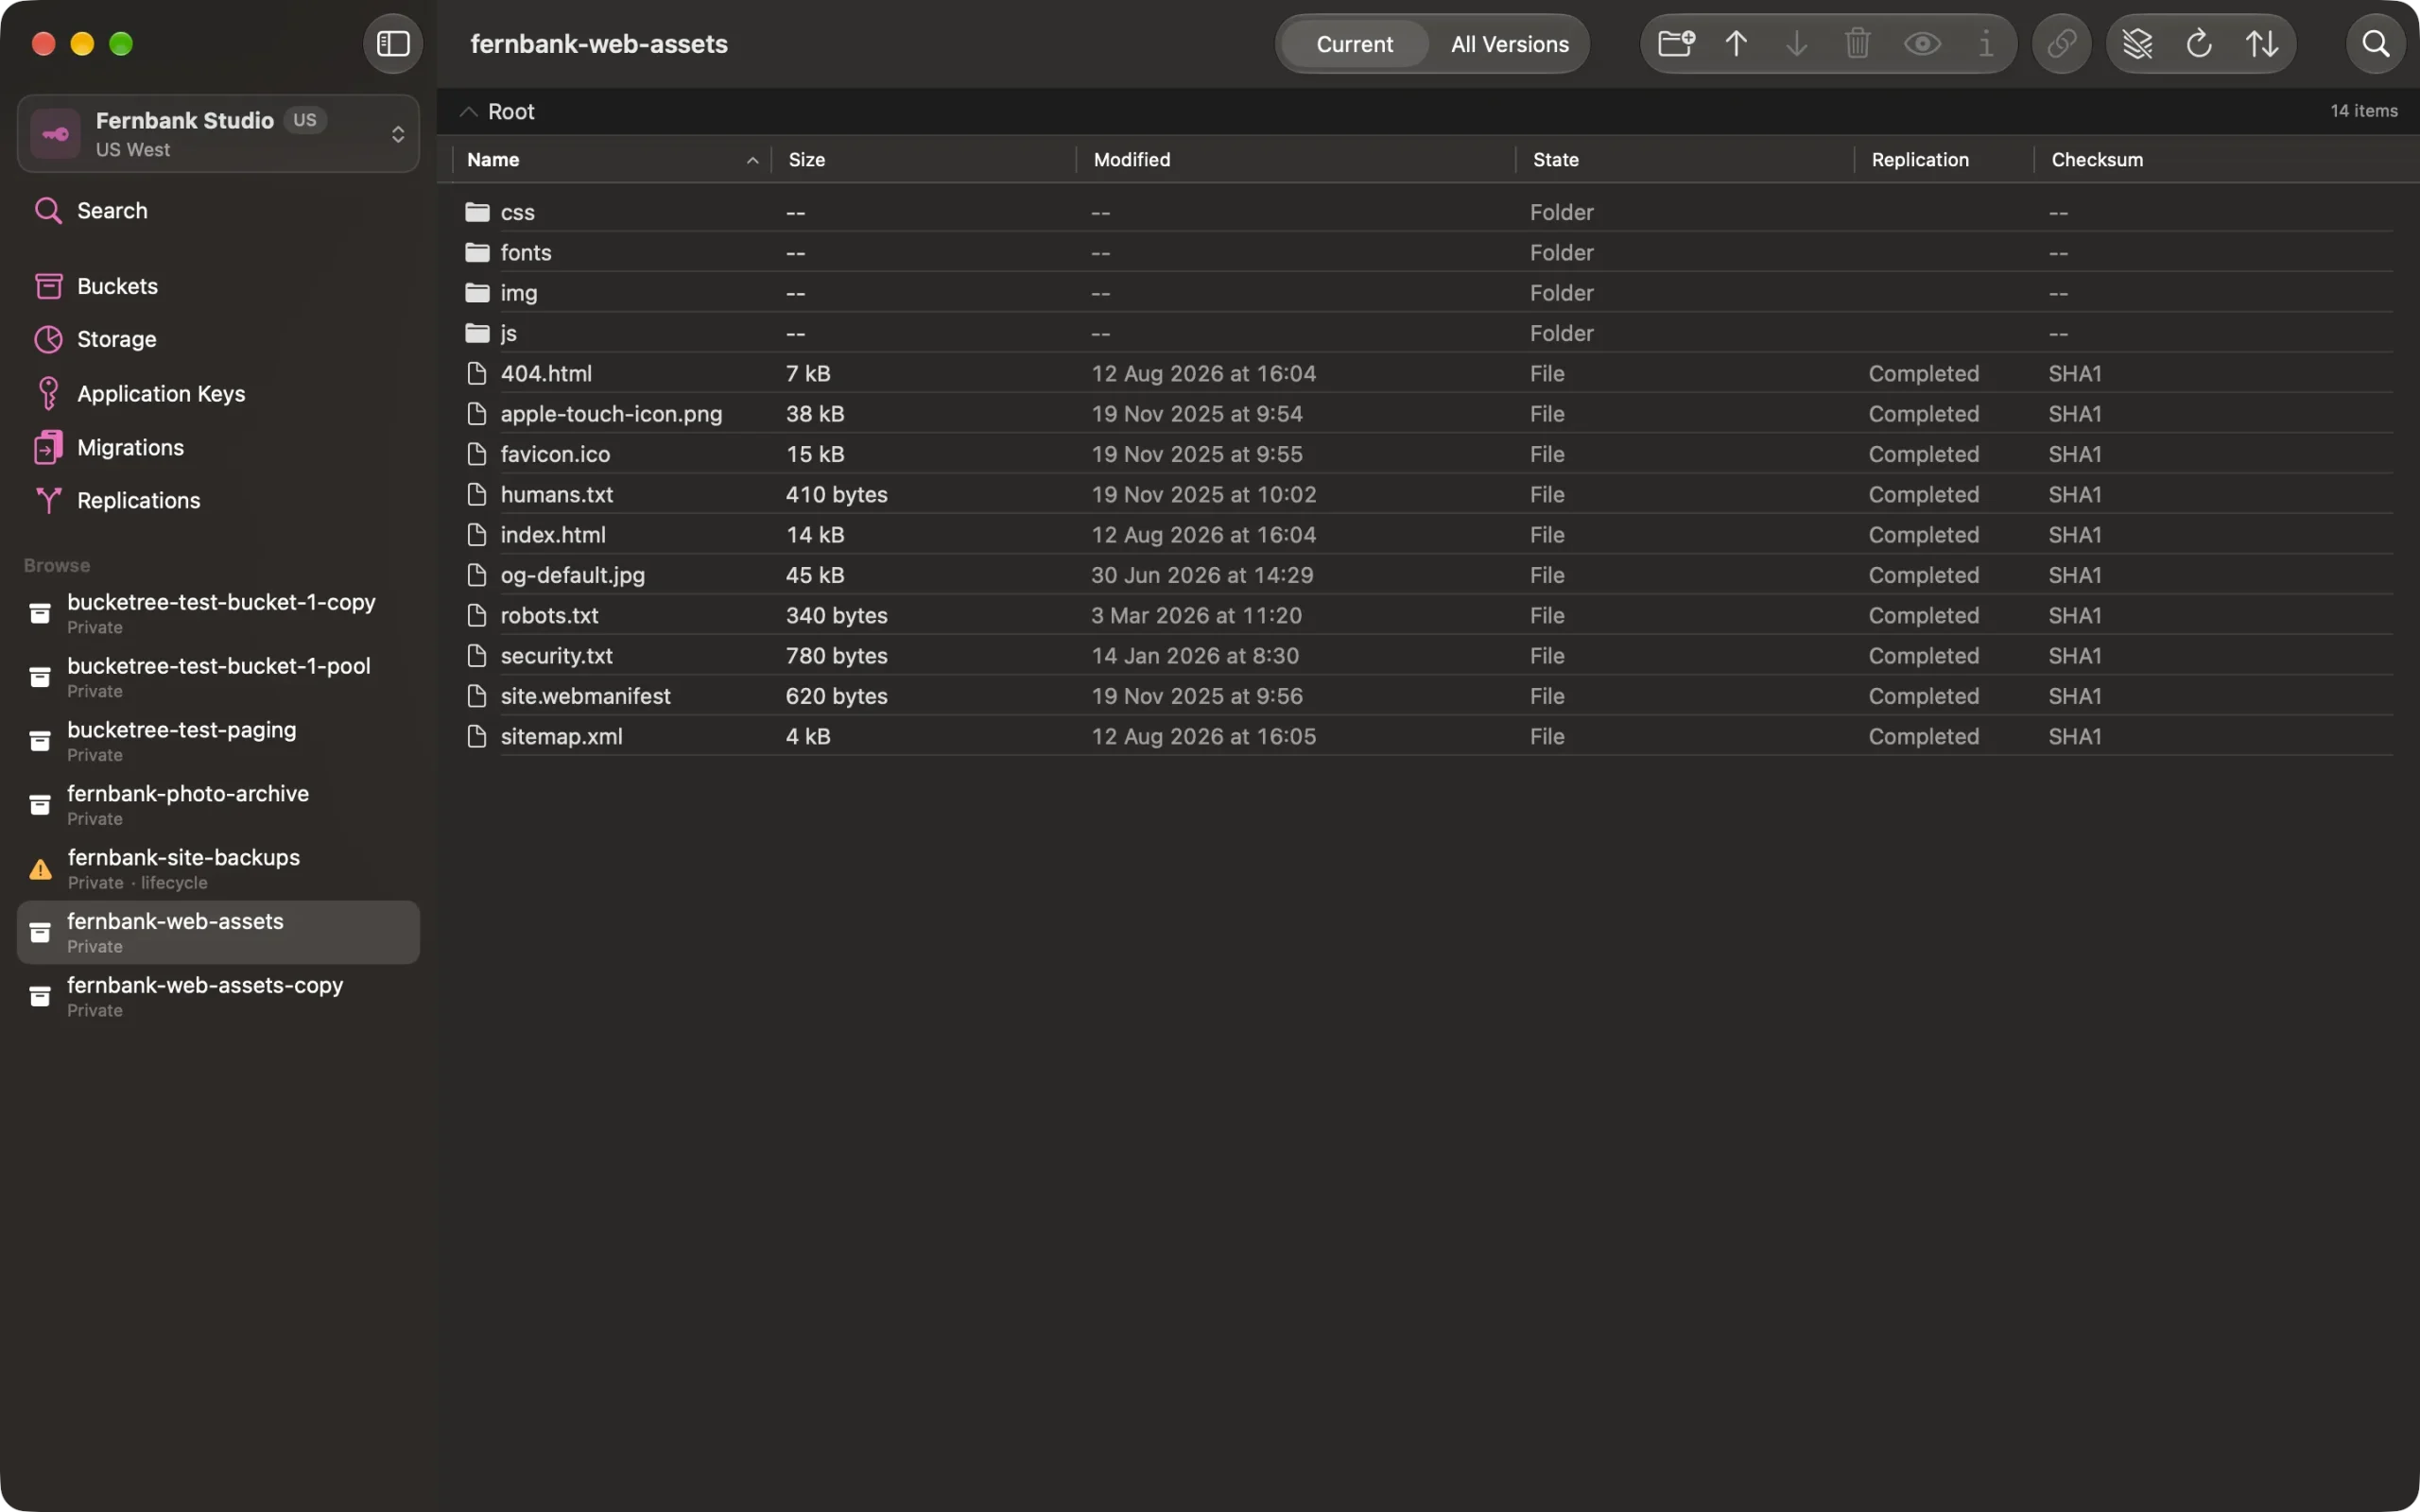Select bucket fernbank-site-backups with warning icon

pyautogui.click(x=218, y=869)
